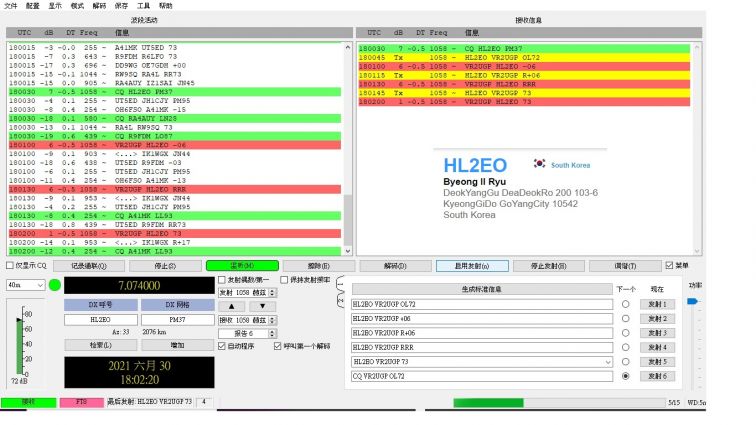The width and height of the screenshot is (756, 425).
Task: Open the 文件 menu
Action: point(10,6)
